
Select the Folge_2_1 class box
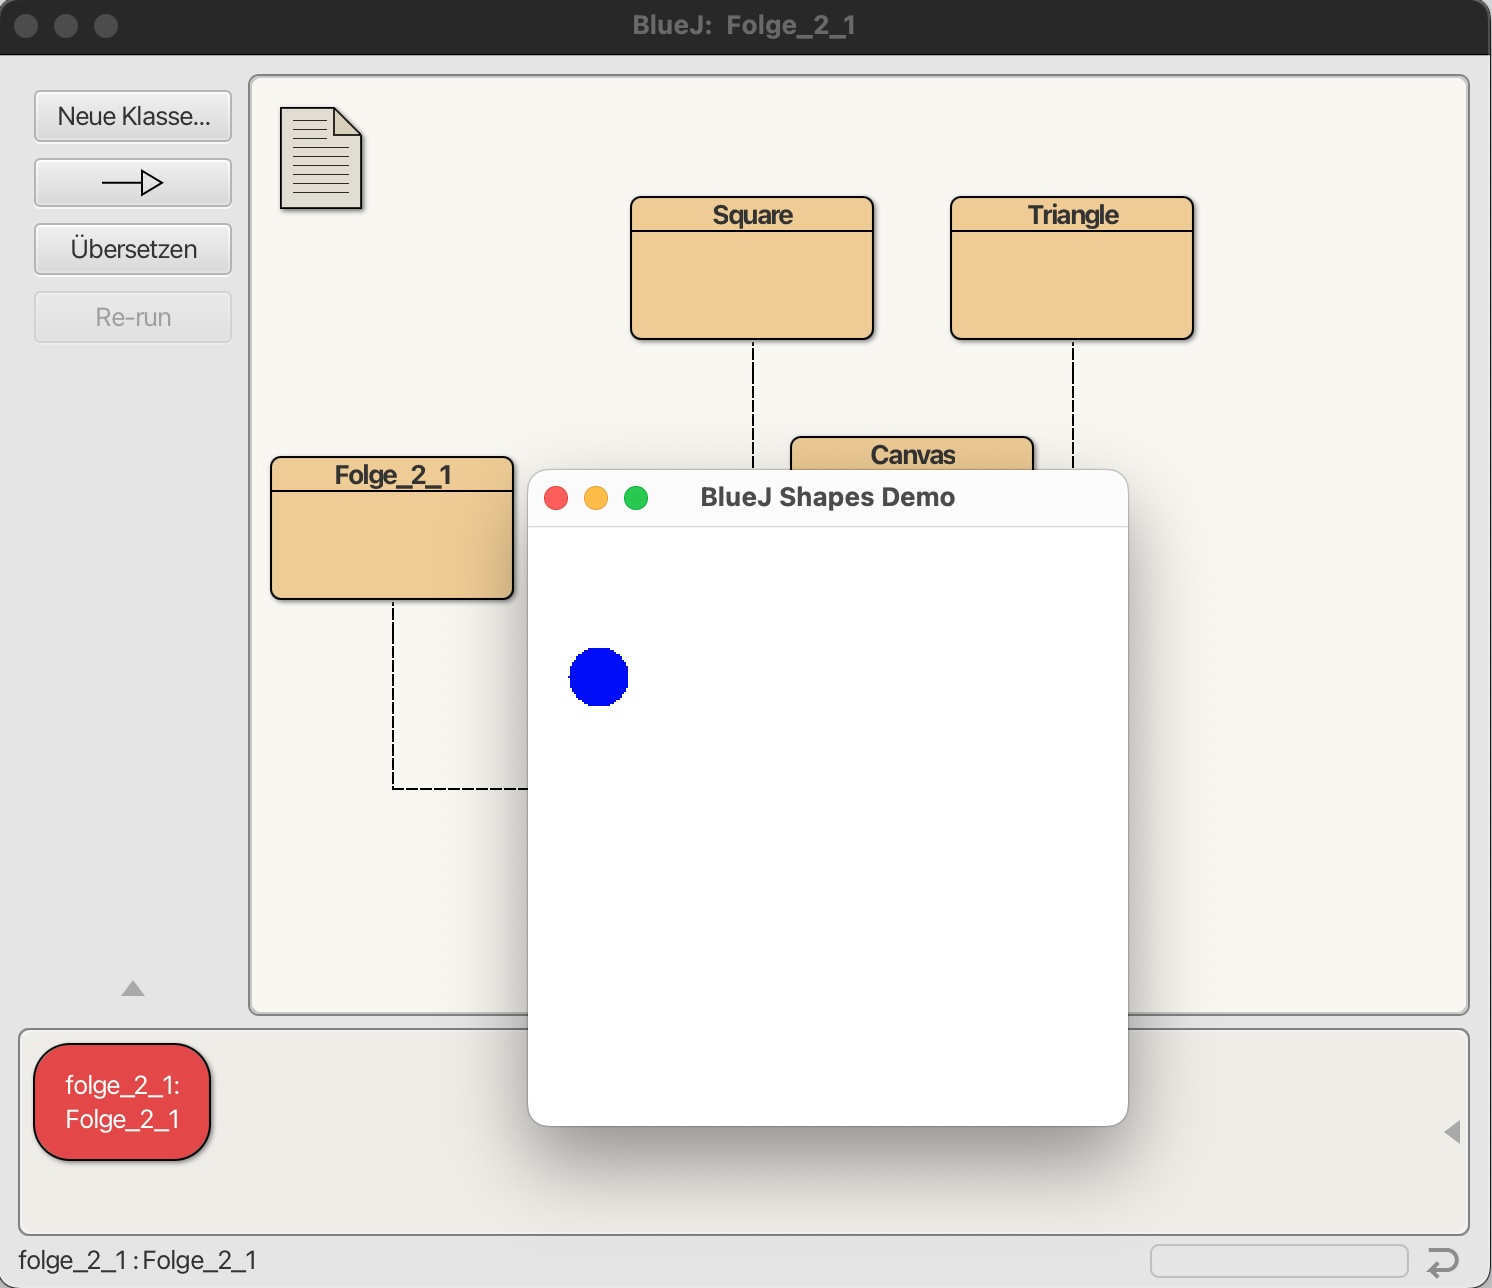(392, 528)
